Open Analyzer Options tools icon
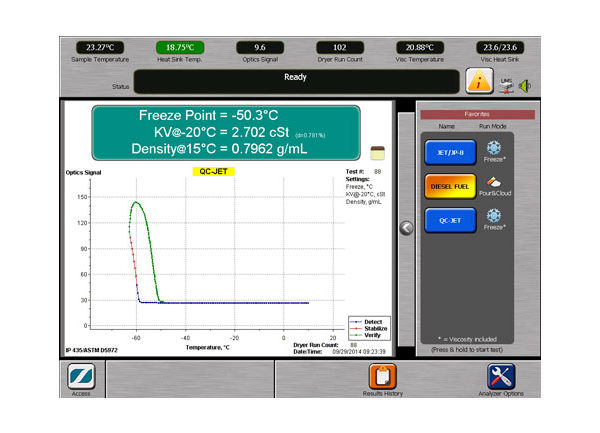This screenshot has width=600, height=433. (x=501, y=377)
